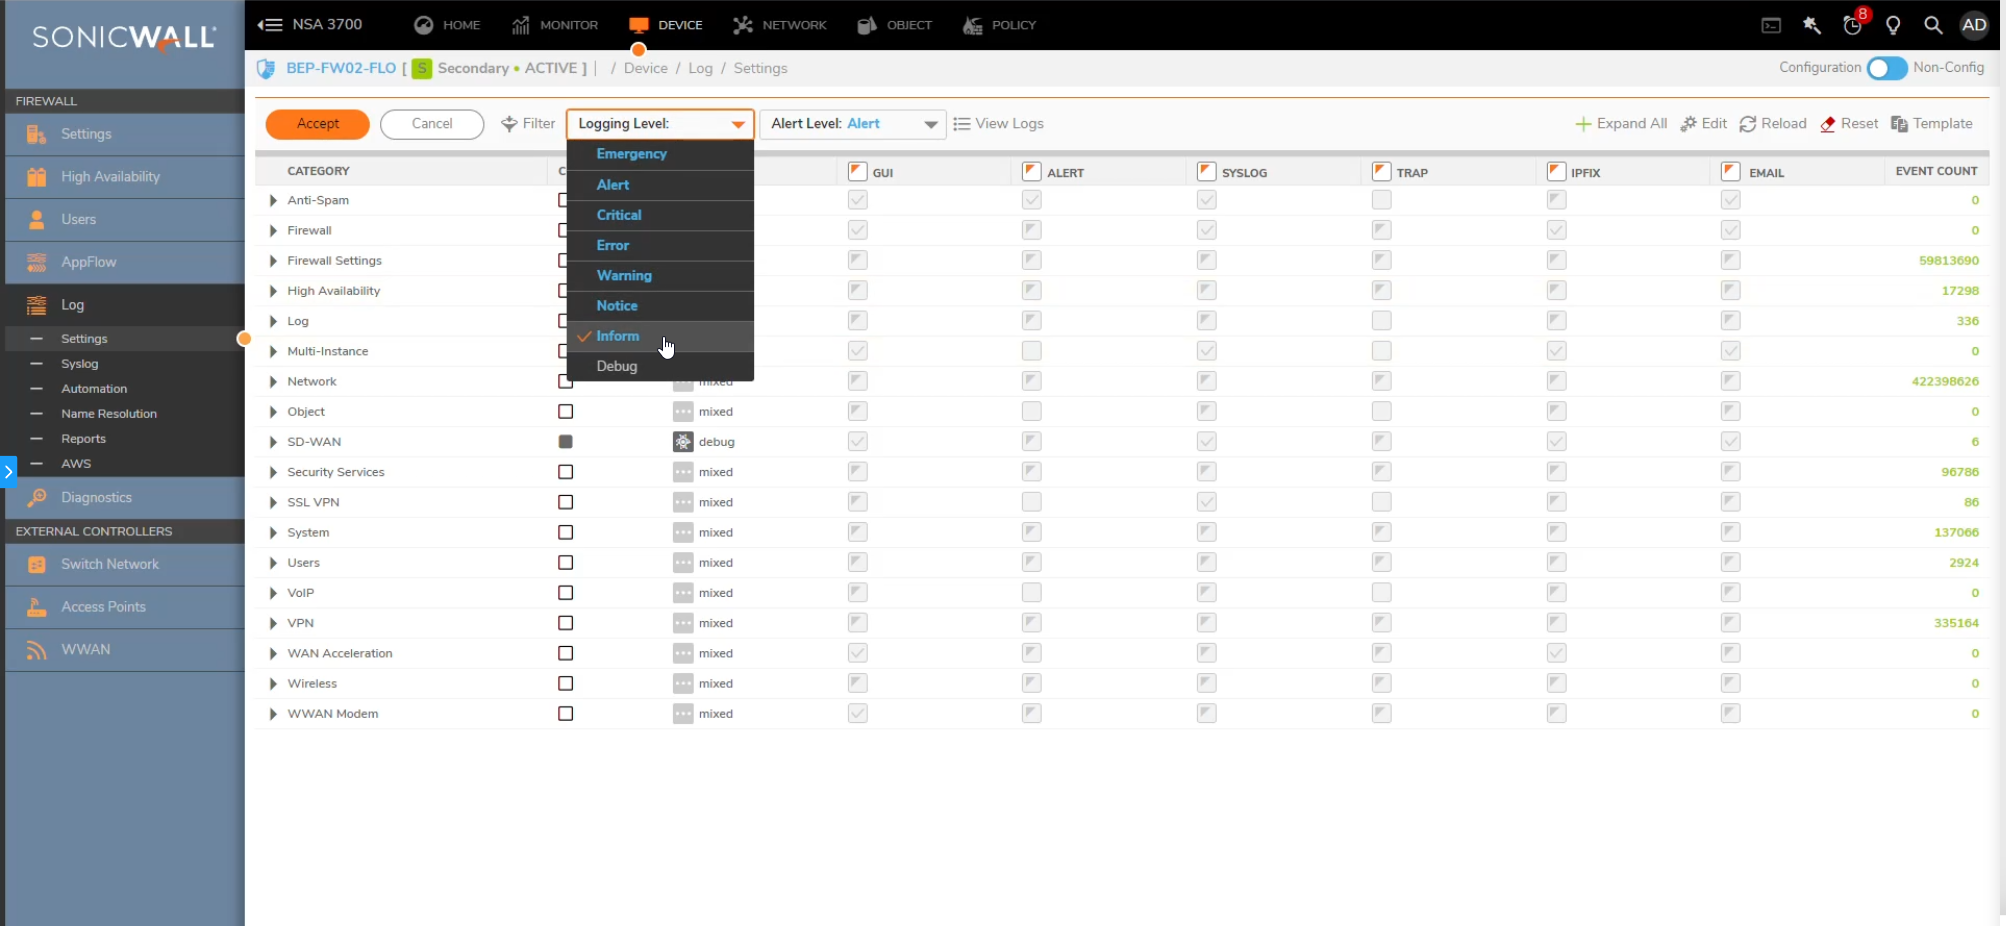Open Access Points in sidebar
2006x926 pixels.
pos(125,607)
